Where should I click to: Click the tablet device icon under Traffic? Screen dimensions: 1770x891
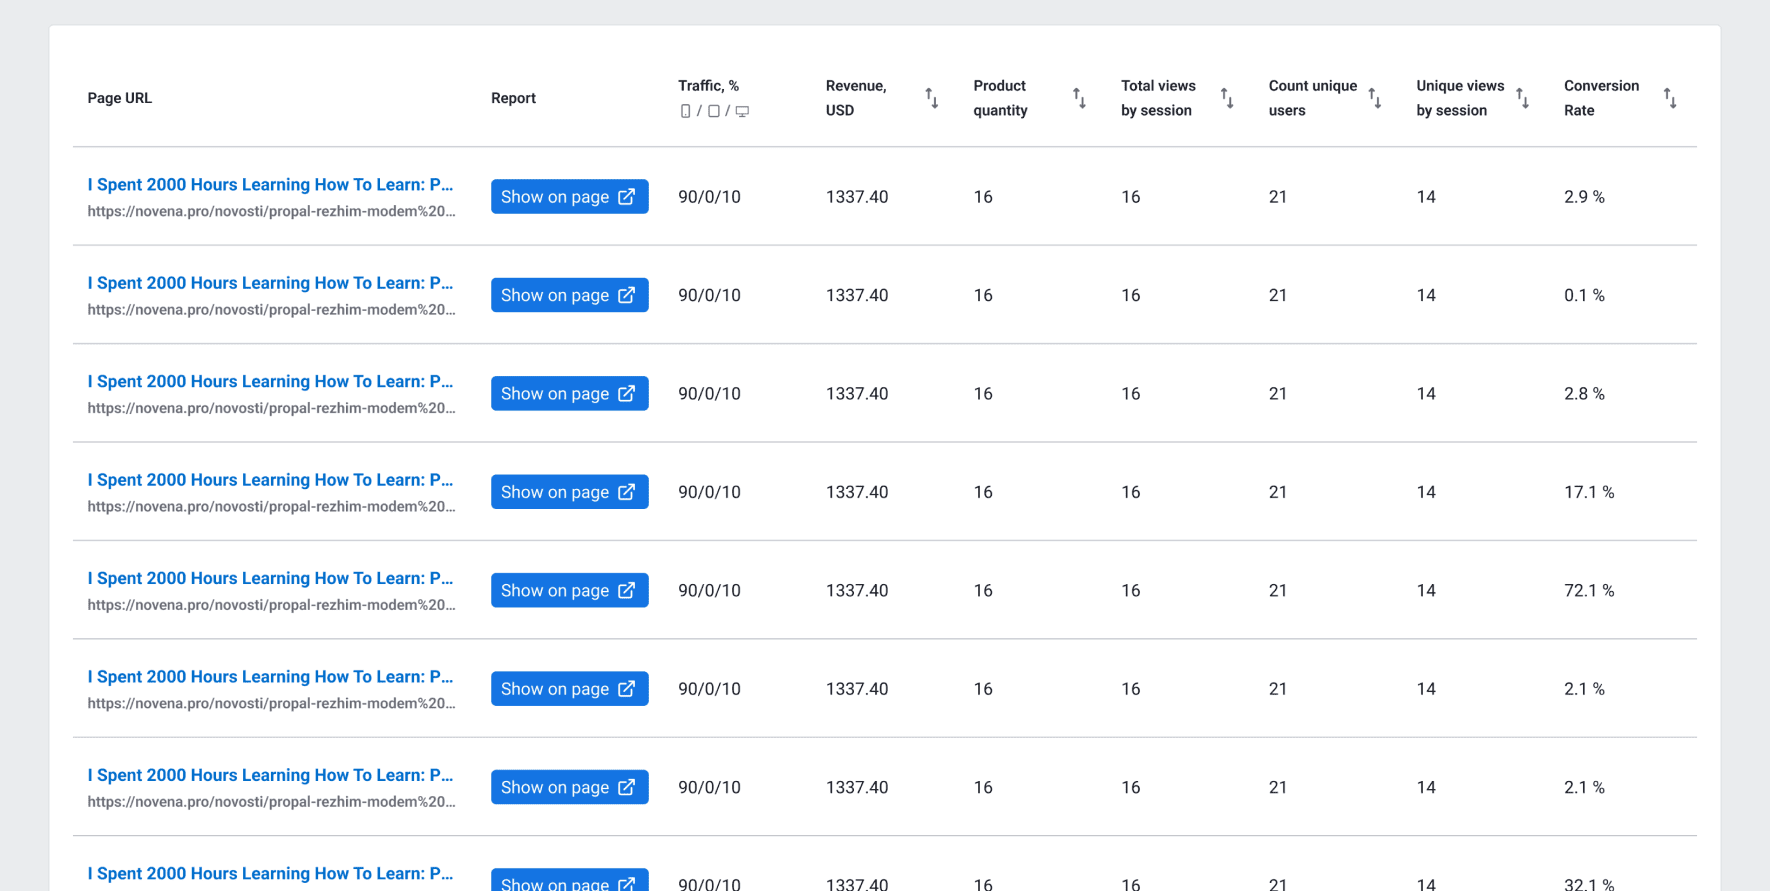pyautogui.click(x=714, y=111)
